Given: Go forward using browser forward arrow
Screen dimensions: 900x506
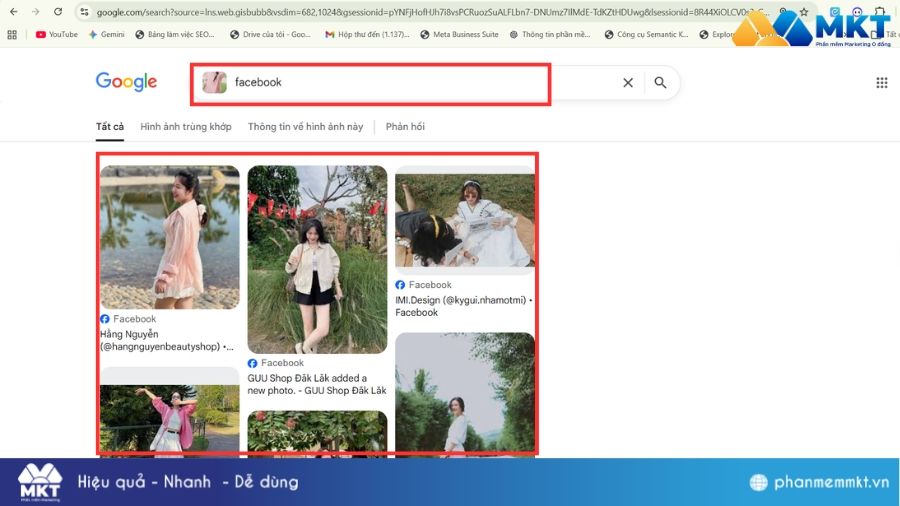Looking at the screenshot, I should click(x=36, y=11).
